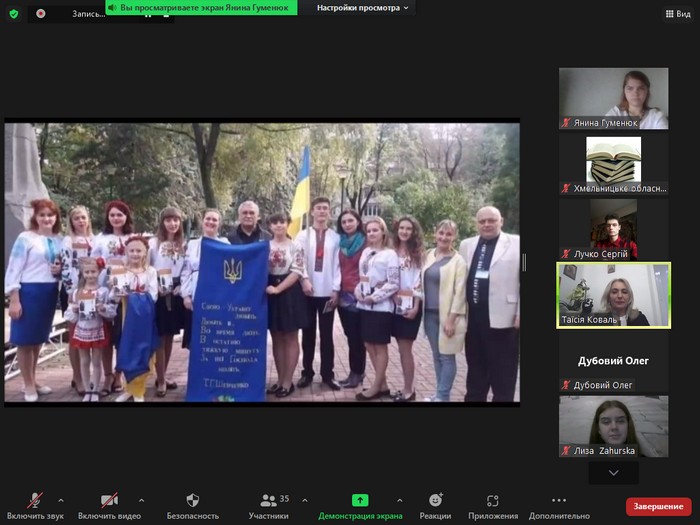Open the Приложения apps icon
The width and height of the screenshot is (700, 525).
(x=493, y=500)
